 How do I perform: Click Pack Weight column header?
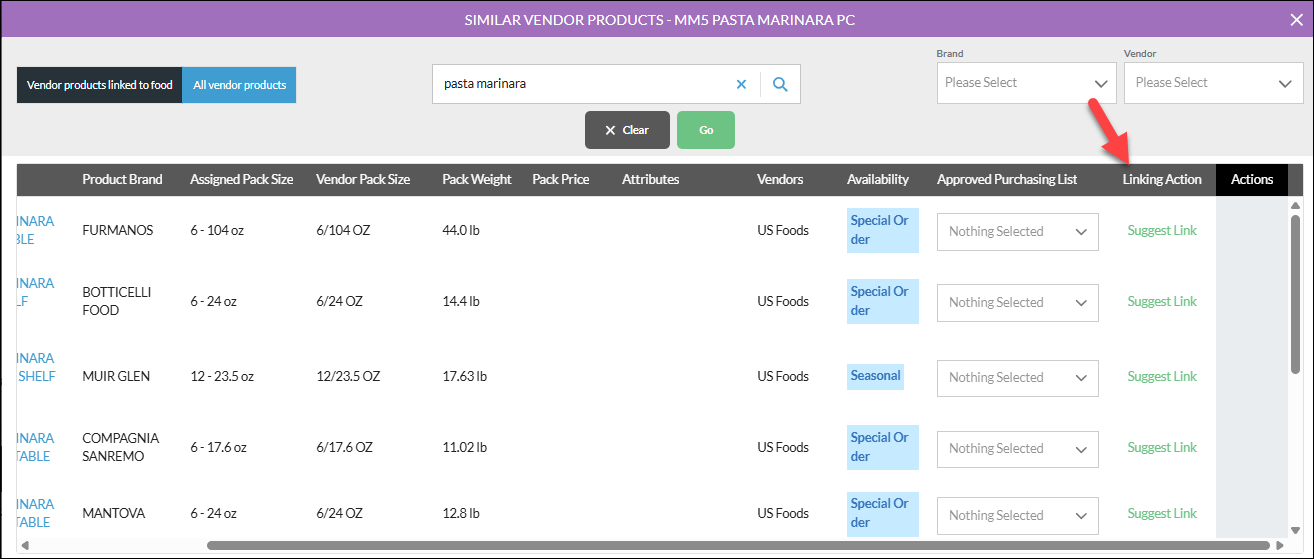(x=477, y=180)
